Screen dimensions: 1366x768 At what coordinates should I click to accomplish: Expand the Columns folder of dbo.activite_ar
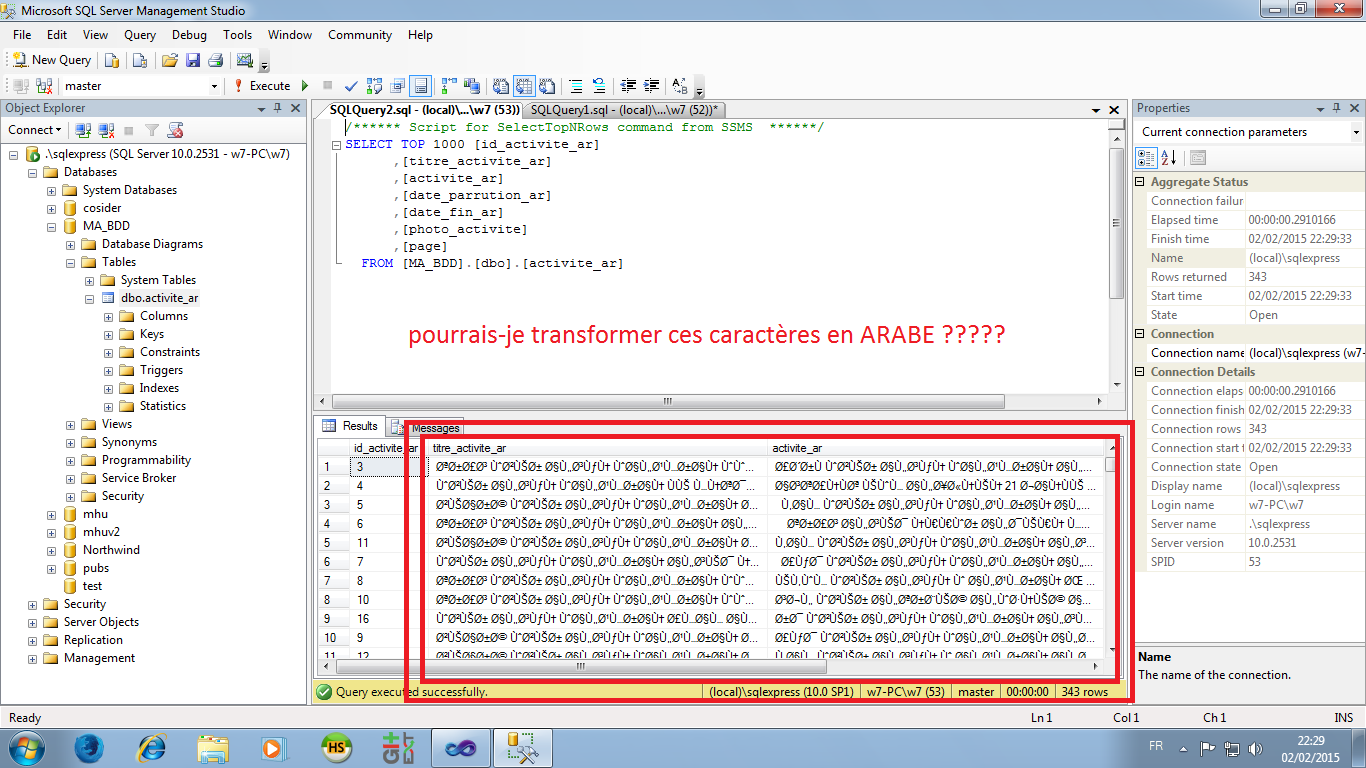coord(108,316)
